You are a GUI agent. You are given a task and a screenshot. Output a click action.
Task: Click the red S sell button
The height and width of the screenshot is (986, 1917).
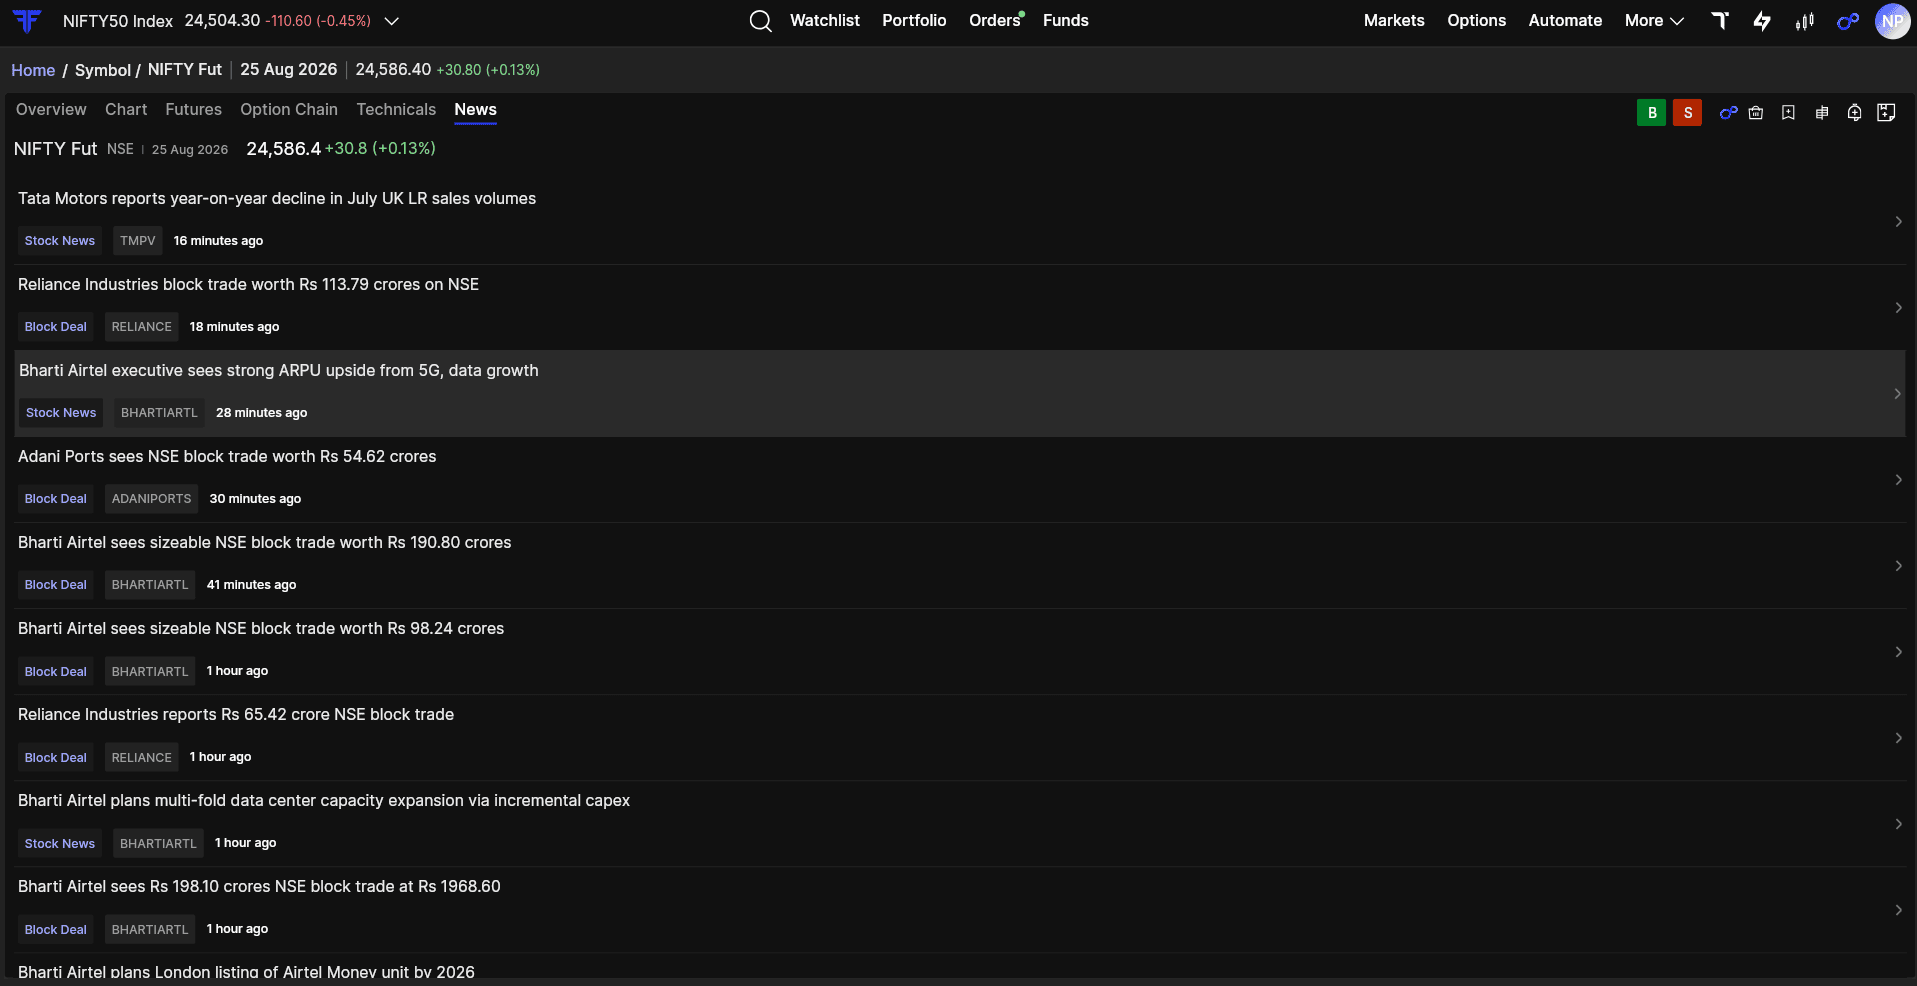click(x=1688, y=113)
